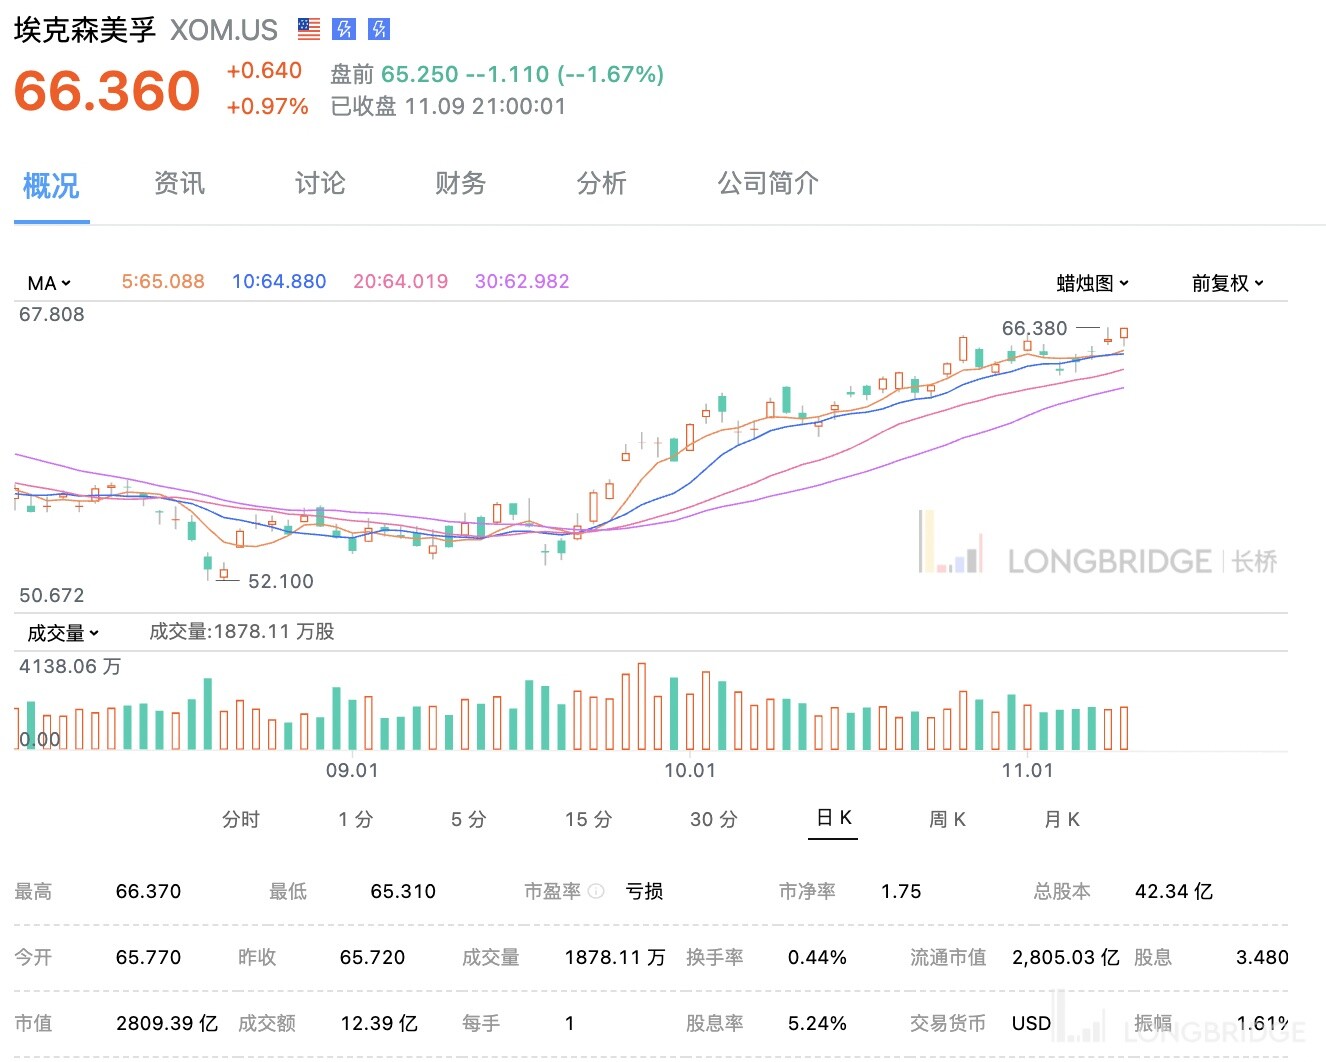Open the 财务 tab
Viewport: 1326px width, 1062px height.
tap(460, 183)
